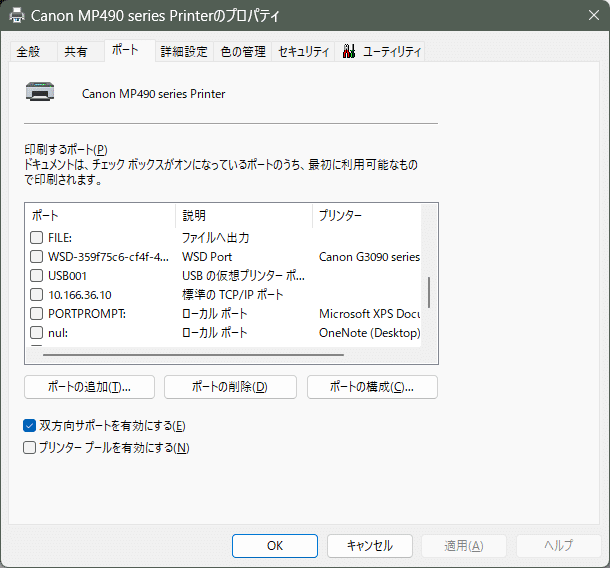Image resolution: width=610 pixels, height=568 pixels.
Task: Click the utility tools icon on ユーティリティ tab
Action: pos(349,51)
